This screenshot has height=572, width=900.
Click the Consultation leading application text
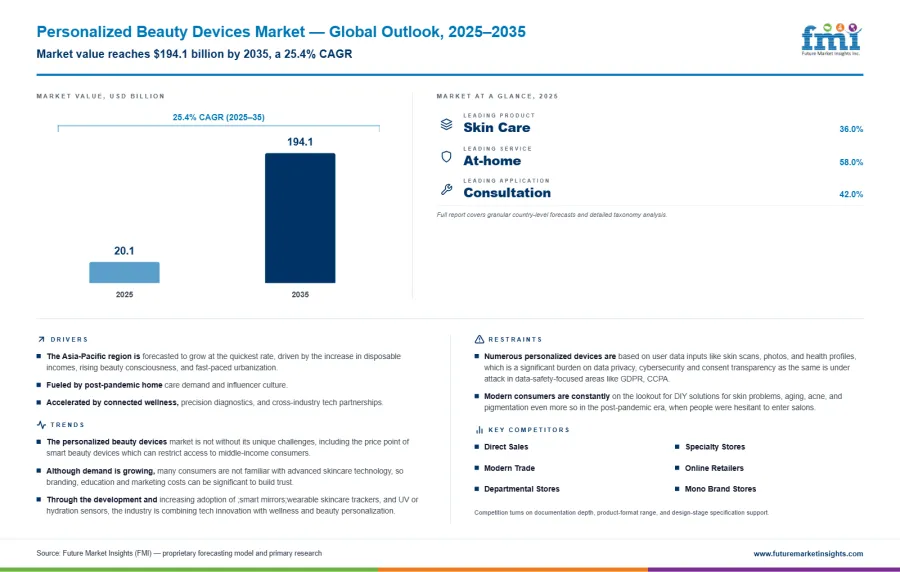point(507,193)
